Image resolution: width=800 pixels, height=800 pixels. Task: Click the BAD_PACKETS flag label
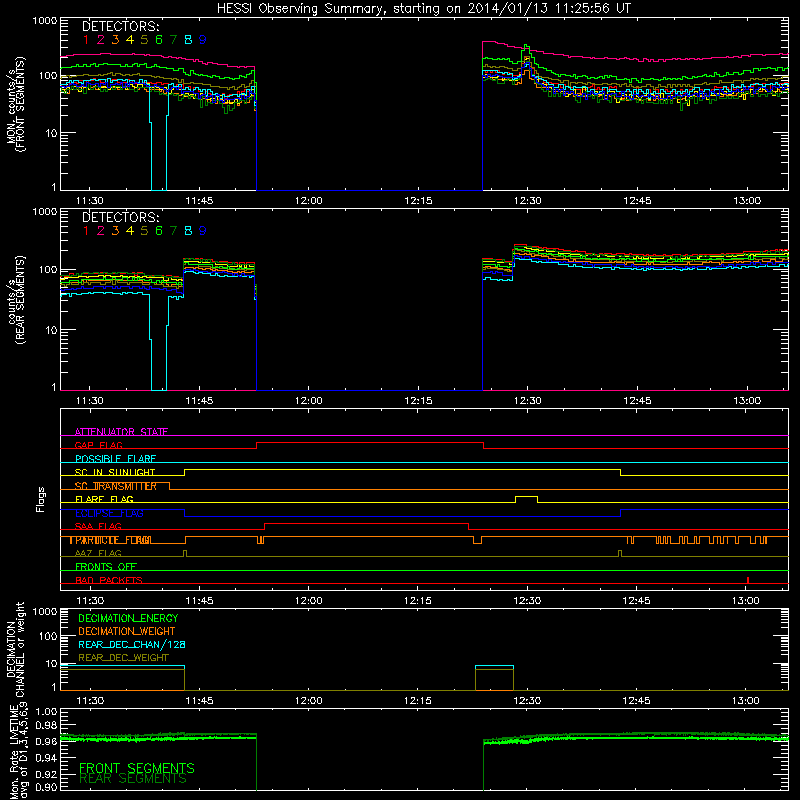coord(109,580)
